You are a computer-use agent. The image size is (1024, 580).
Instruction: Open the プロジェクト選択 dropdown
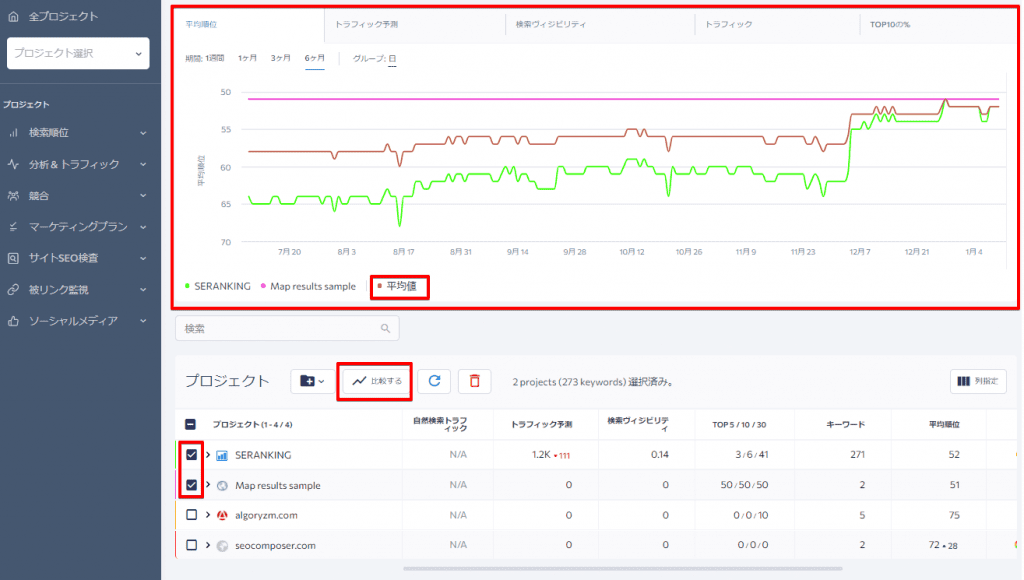(x=78, y=53)
